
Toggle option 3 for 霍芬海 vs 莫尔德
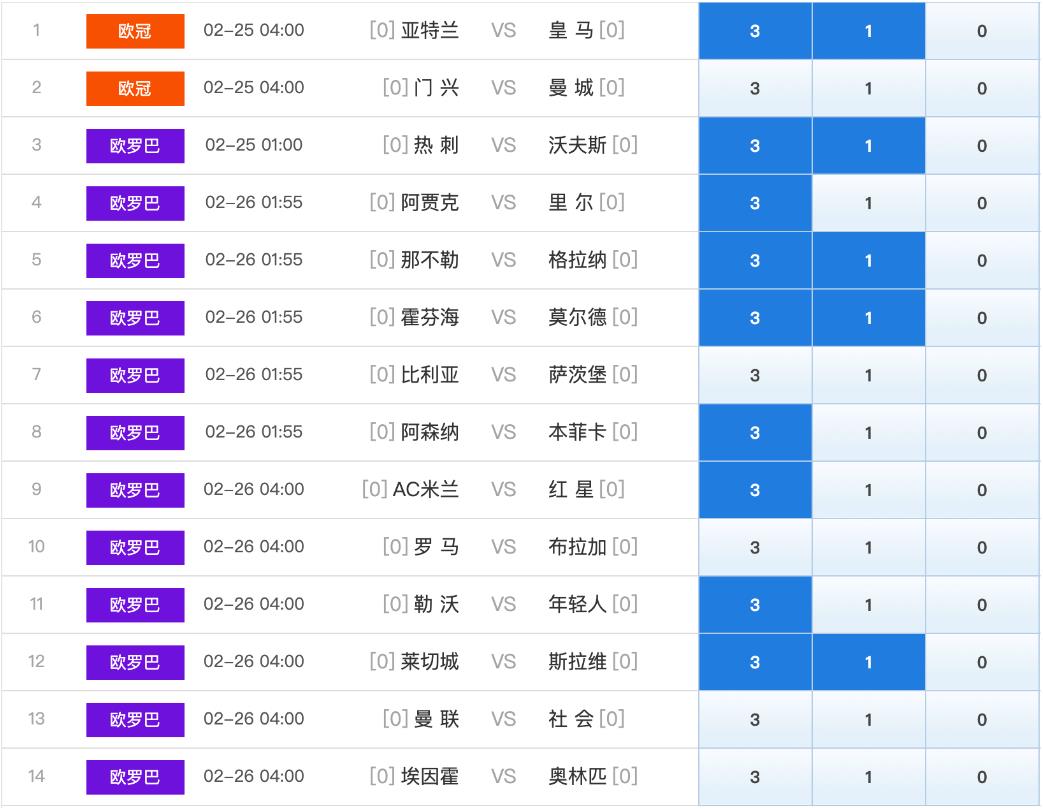[755, 317]
